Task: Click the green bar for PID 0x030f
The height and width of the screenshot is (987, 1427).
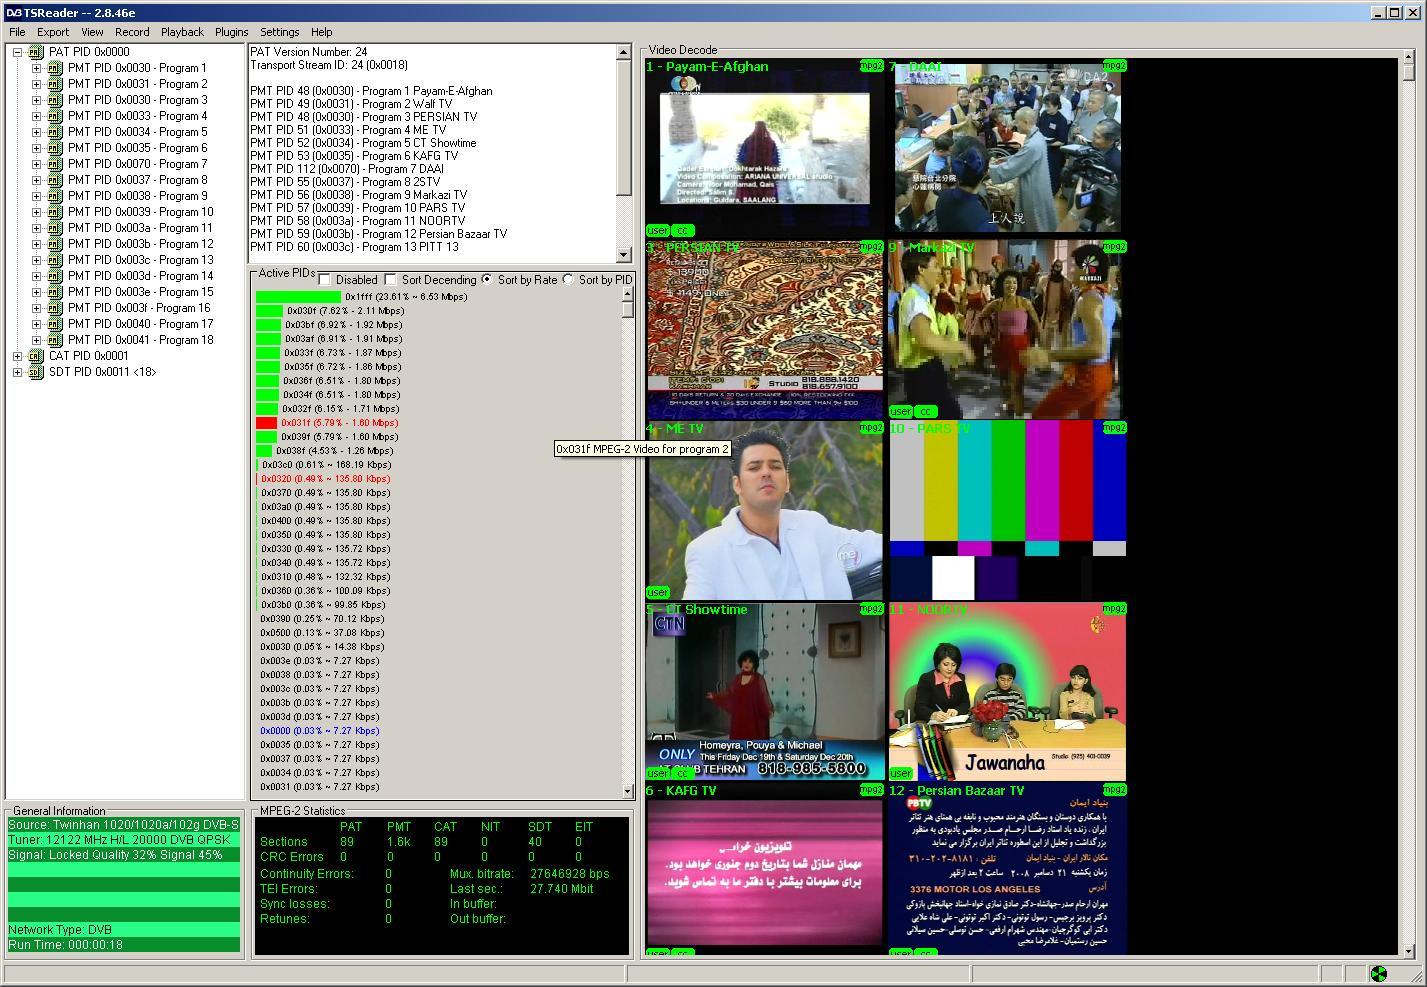Action: pyautogui.click(x=269, y=311)
